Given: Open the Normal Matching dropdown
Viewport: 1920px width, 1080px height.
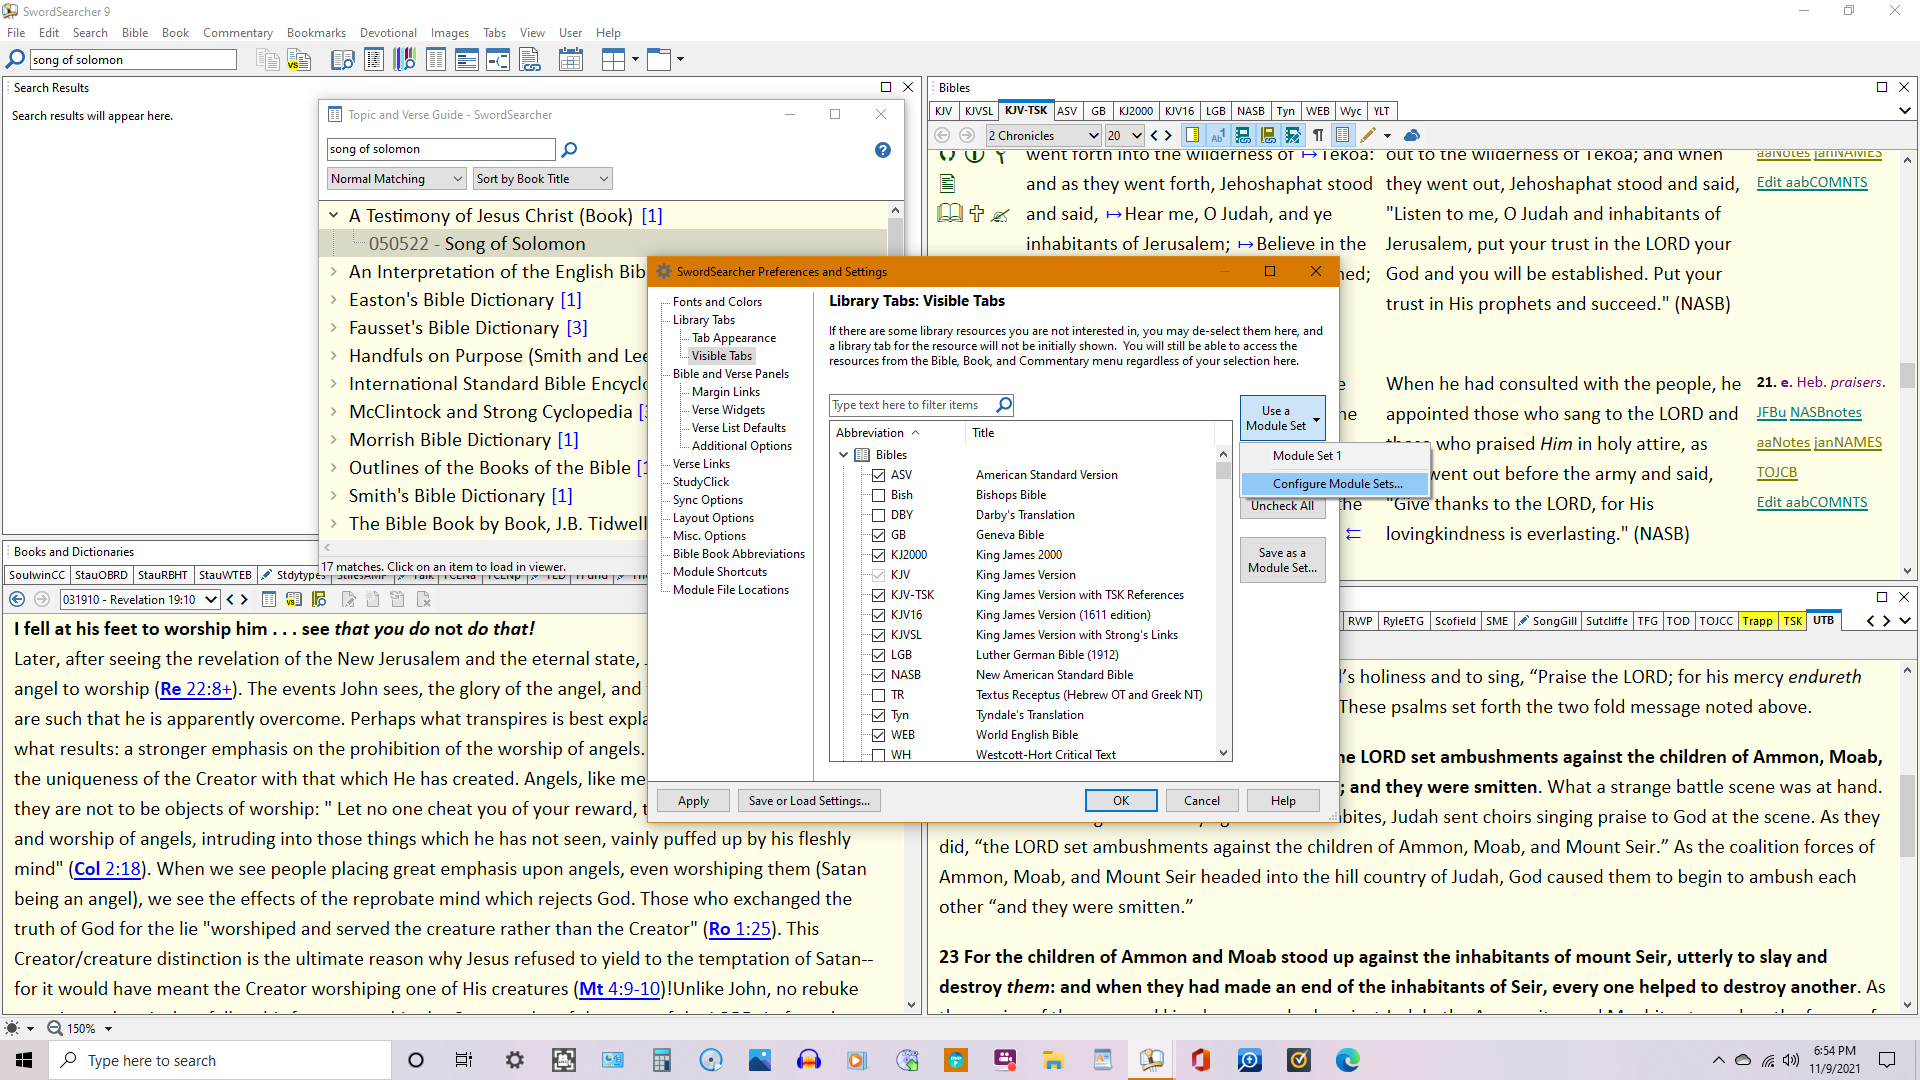Looking at the screenshot, I should (397, 179).
